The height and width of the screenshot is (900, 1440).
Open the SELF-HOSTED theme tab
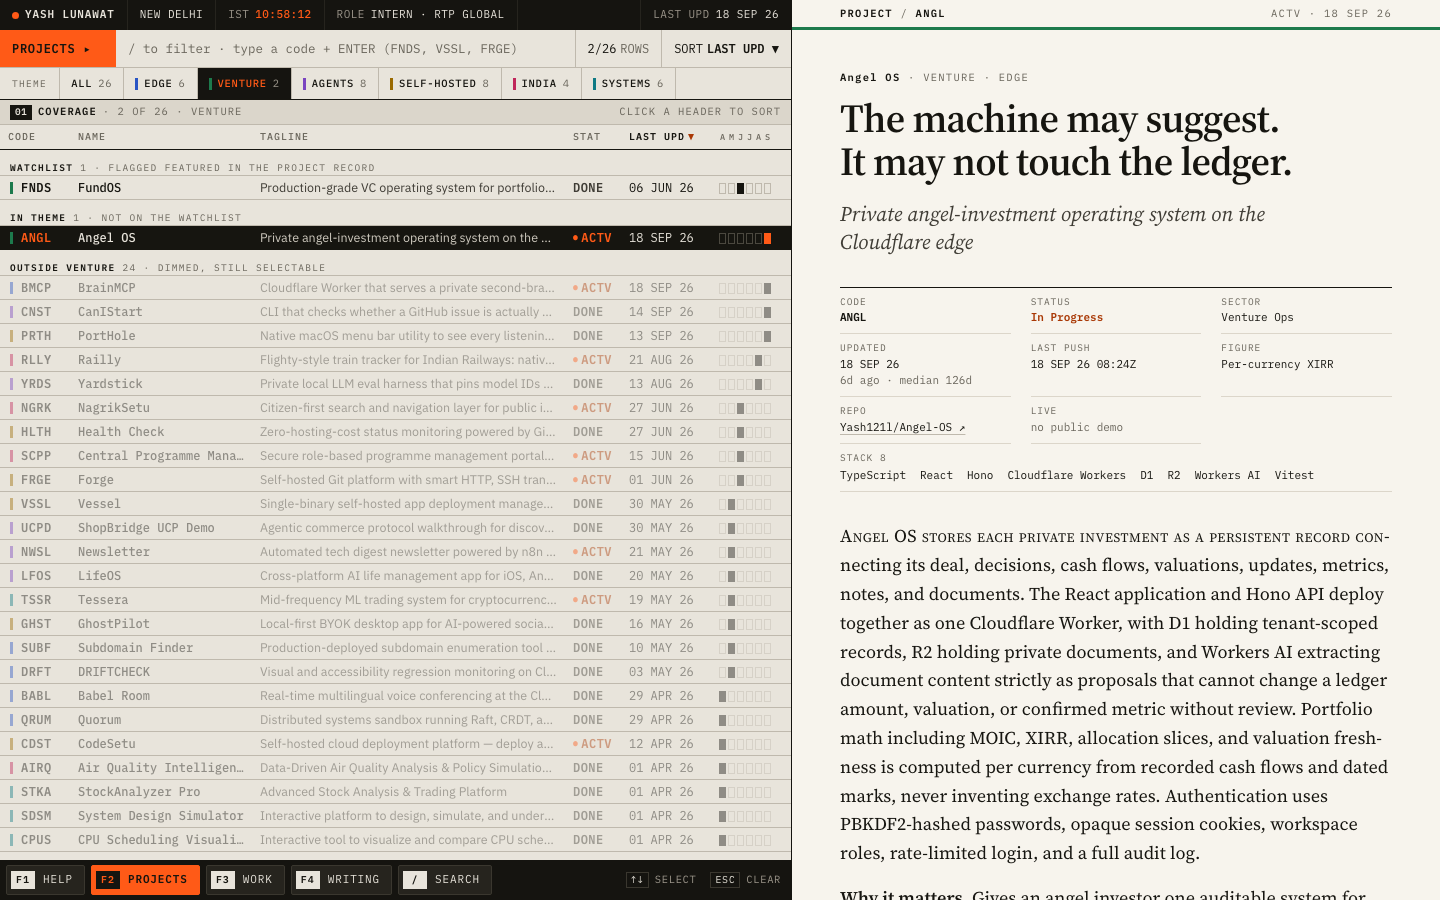(x=440, y=84)
